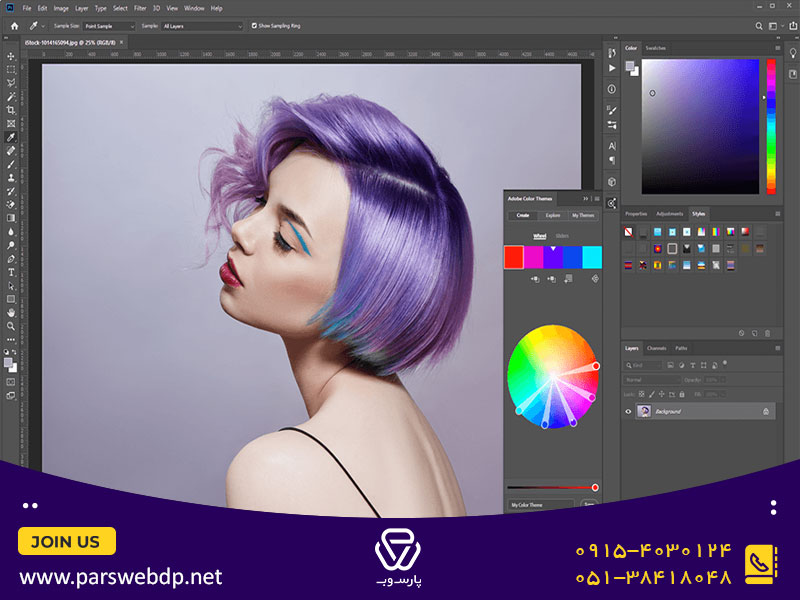
Task: Toggle lock transparent pixels in Layers
Action: click(x=642, y=394)
